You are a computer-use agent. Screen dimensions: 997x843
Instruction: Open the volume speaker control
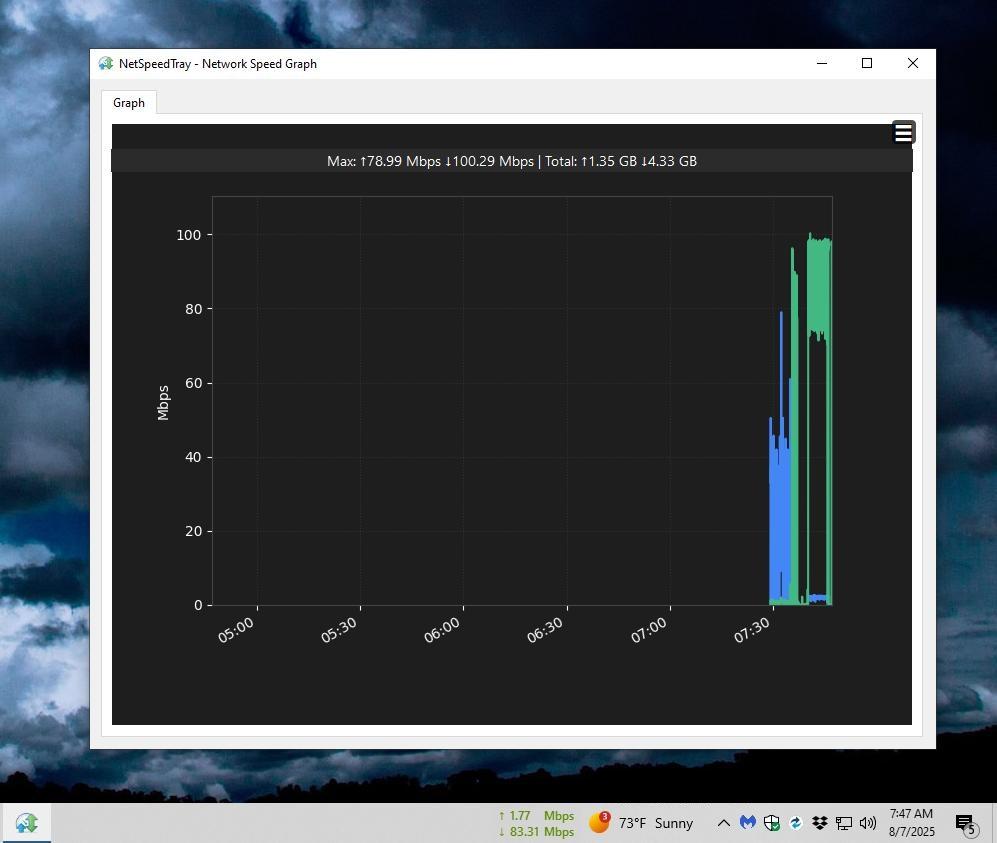[x=867, y=823]
